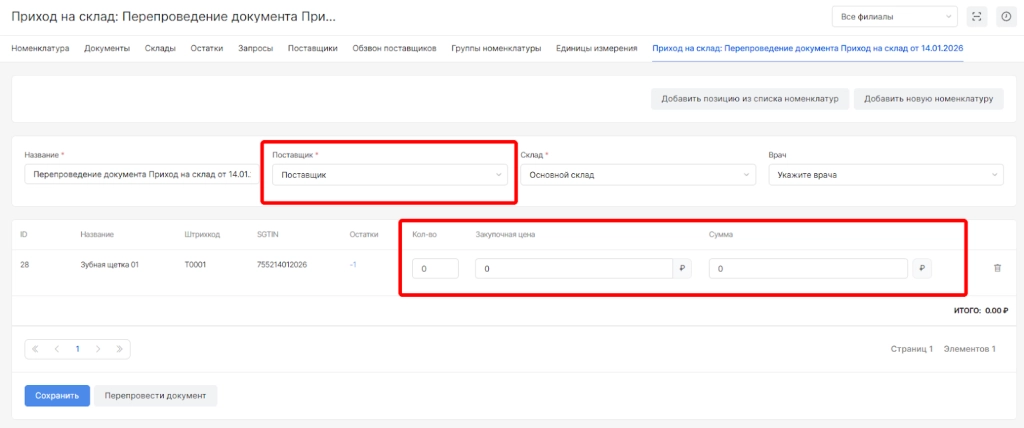Click the barcode scanner icon in header
This screenshot has height=428, width=1024.
coord(977,17)
